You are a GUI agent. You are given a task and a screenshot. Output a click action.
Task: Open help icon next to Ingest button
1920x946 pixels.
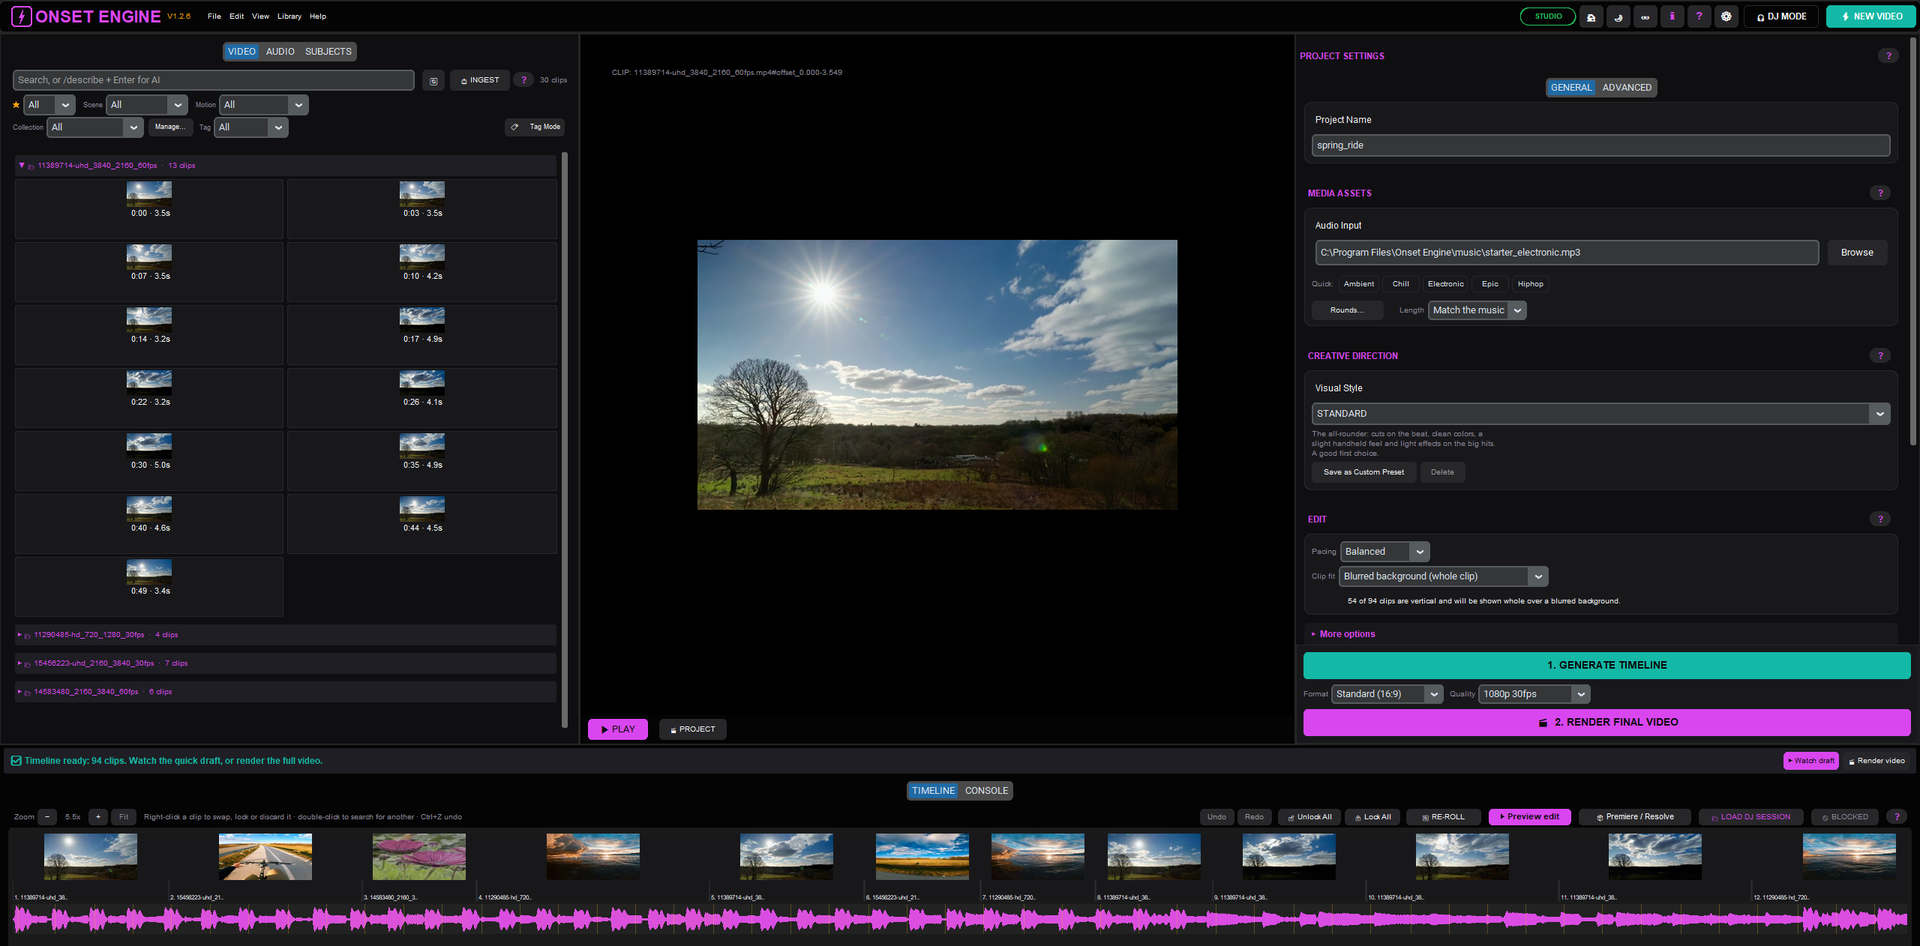point(523,80)
